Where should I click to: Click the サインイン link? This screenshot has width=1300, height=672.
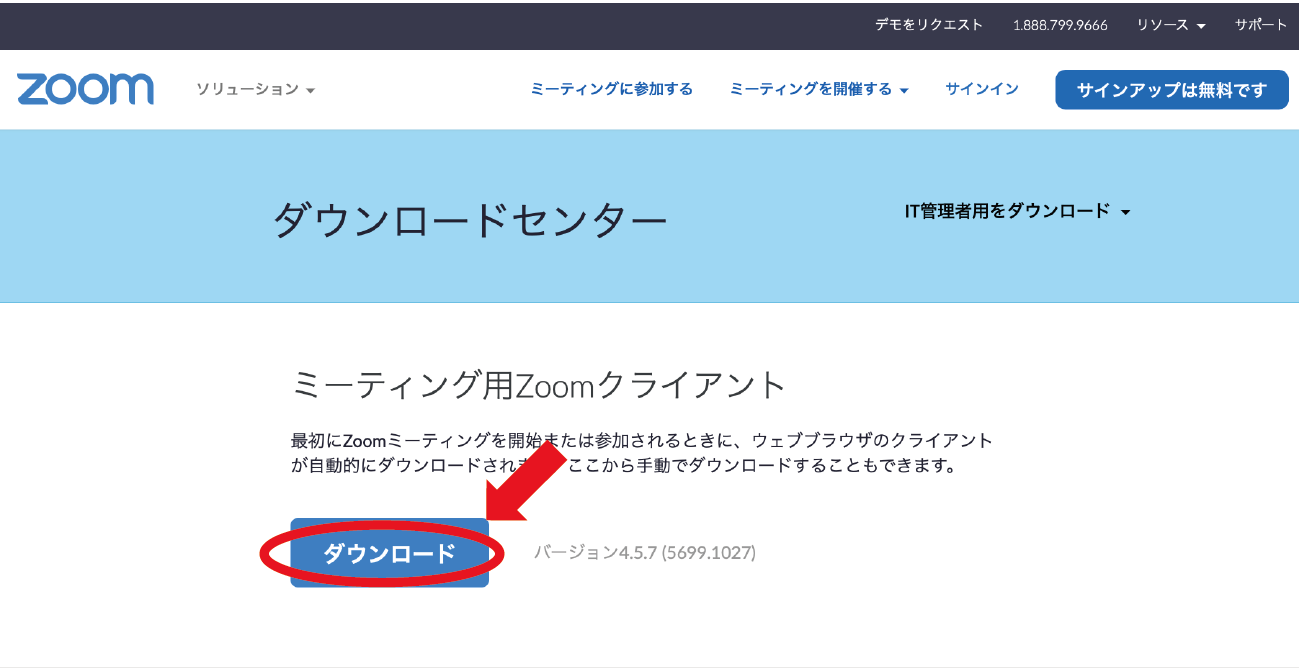coord(981,88)
